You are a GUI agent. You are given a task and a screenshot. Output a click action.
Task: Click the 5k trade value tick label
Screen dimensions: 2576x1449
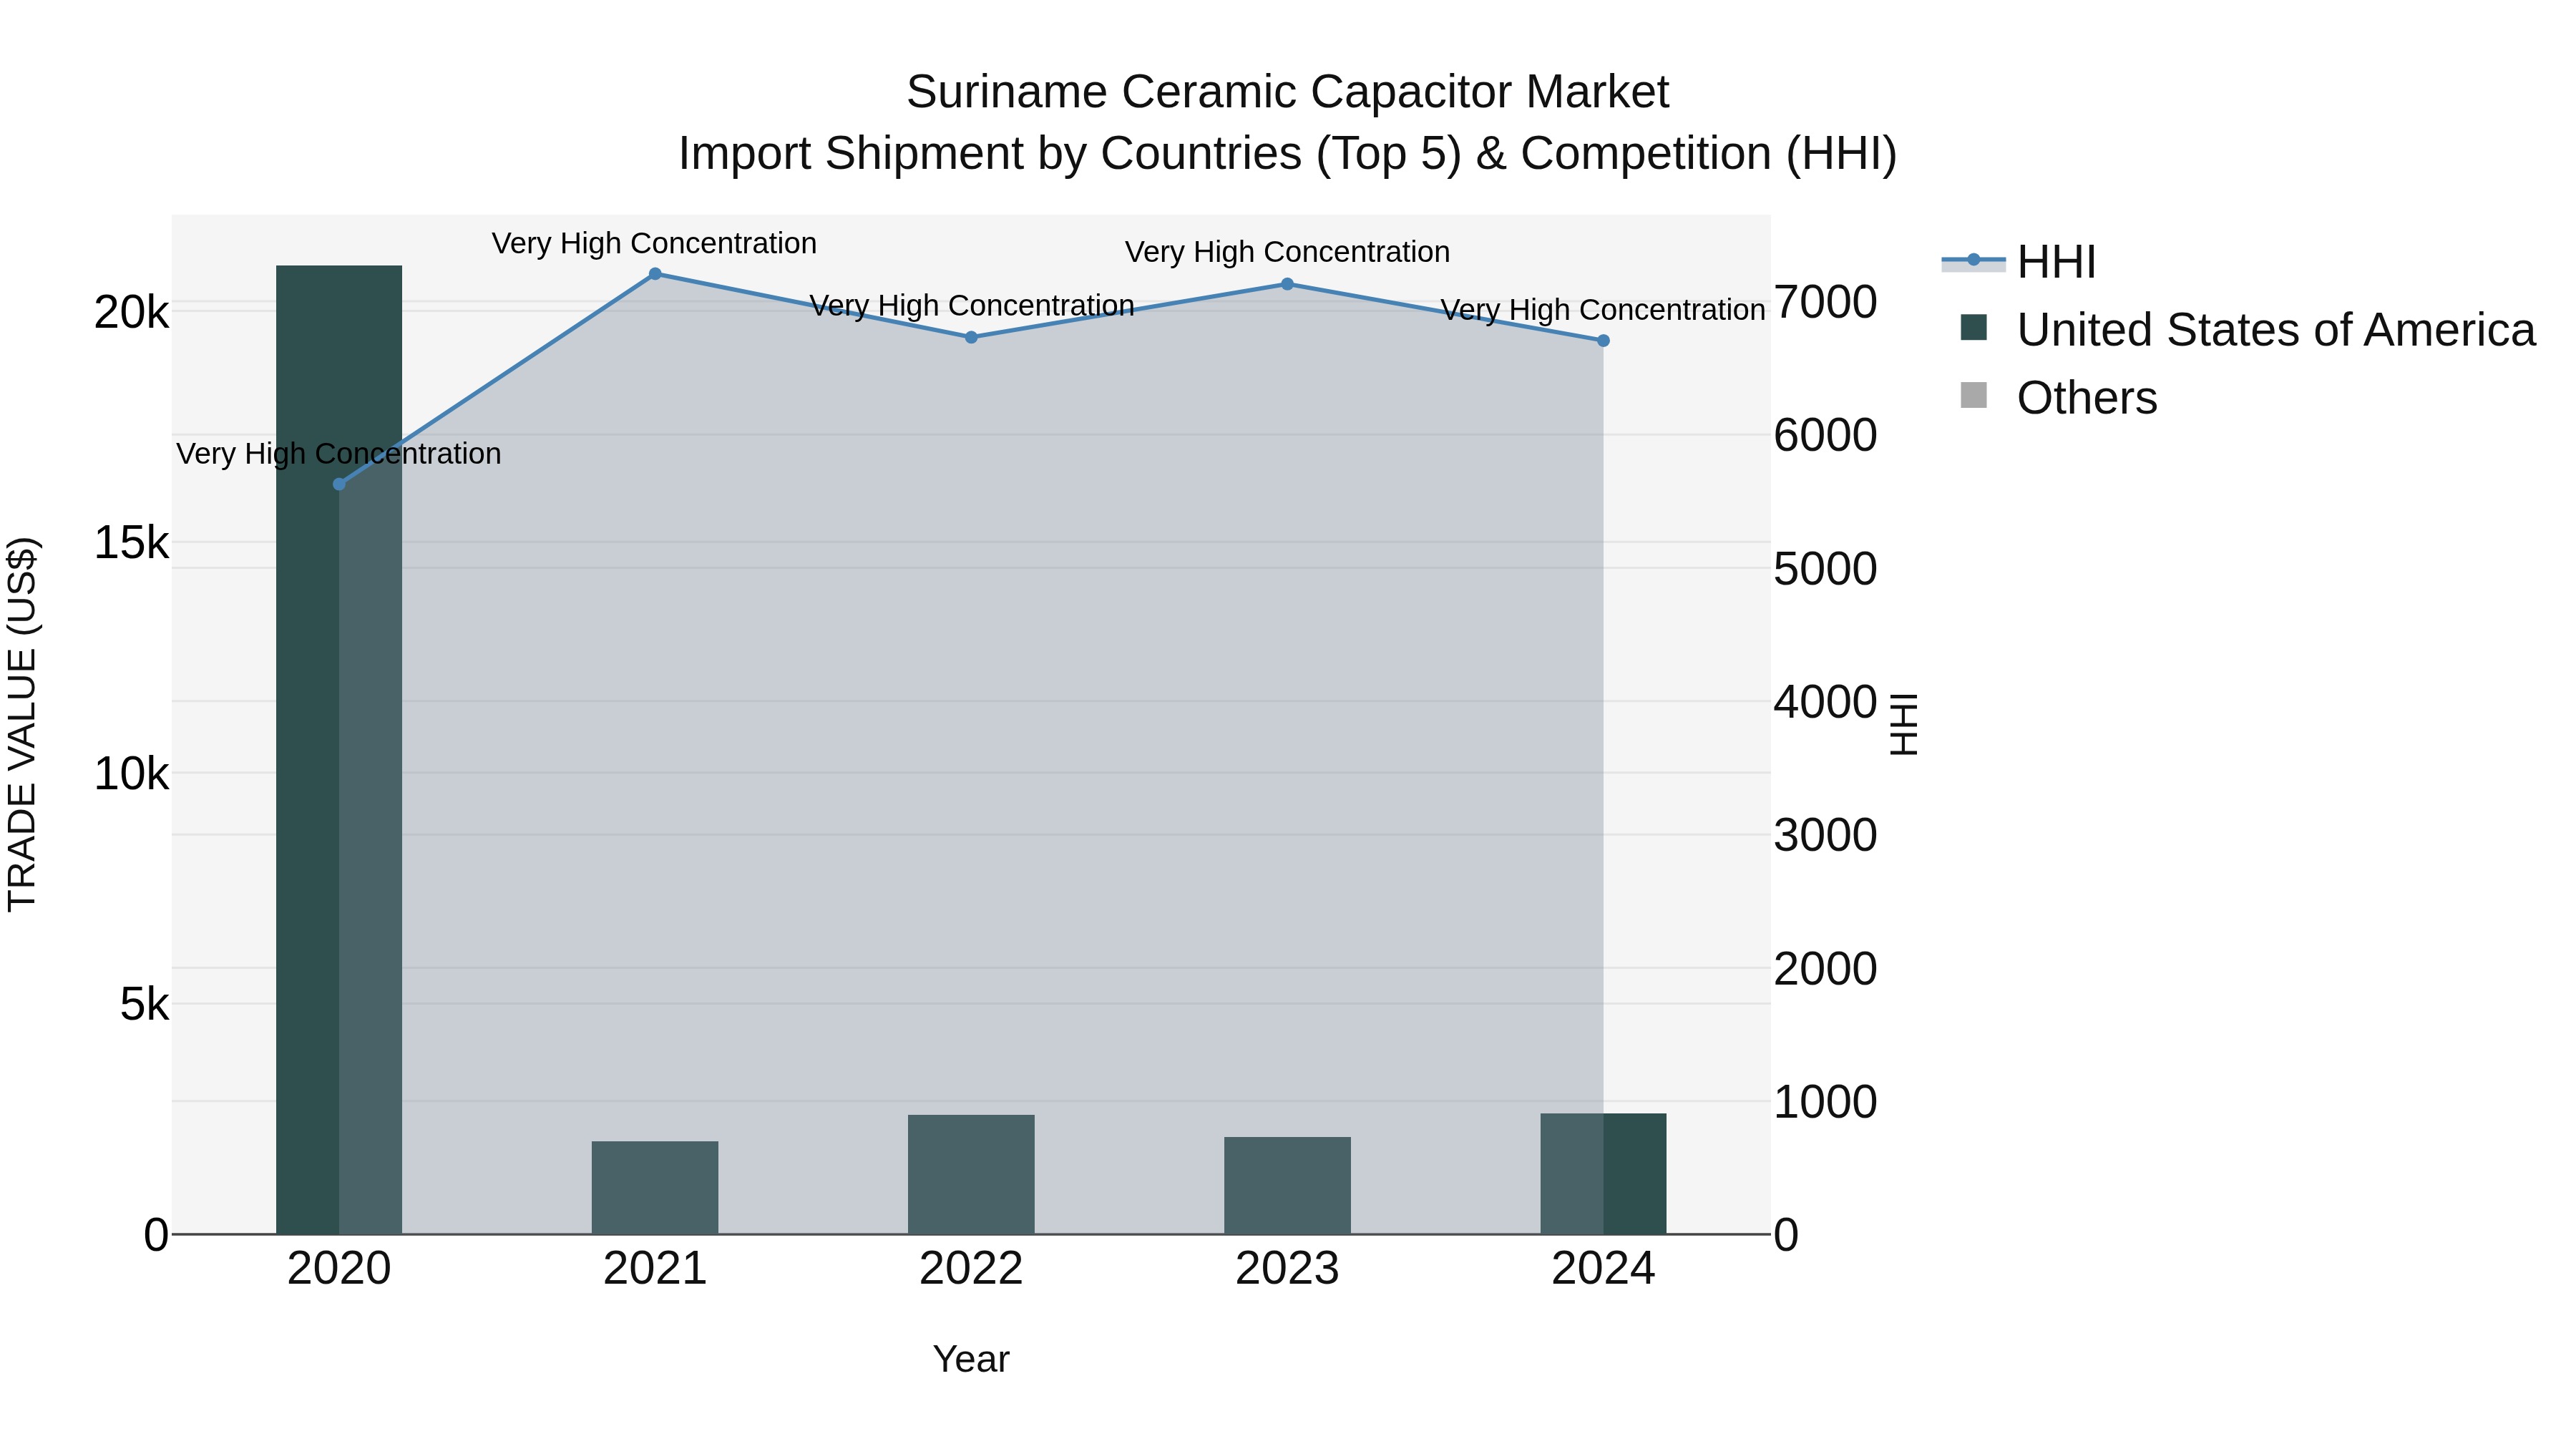144,1005
